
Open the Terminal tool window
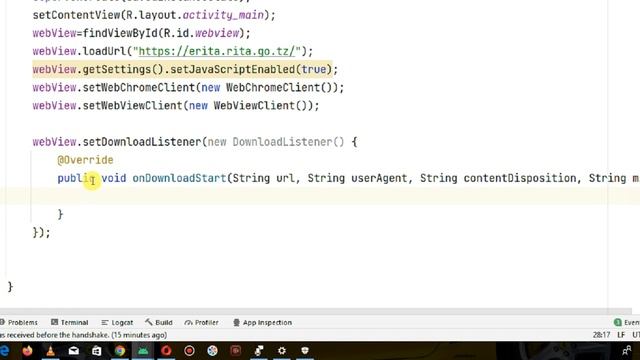(70, 322)
